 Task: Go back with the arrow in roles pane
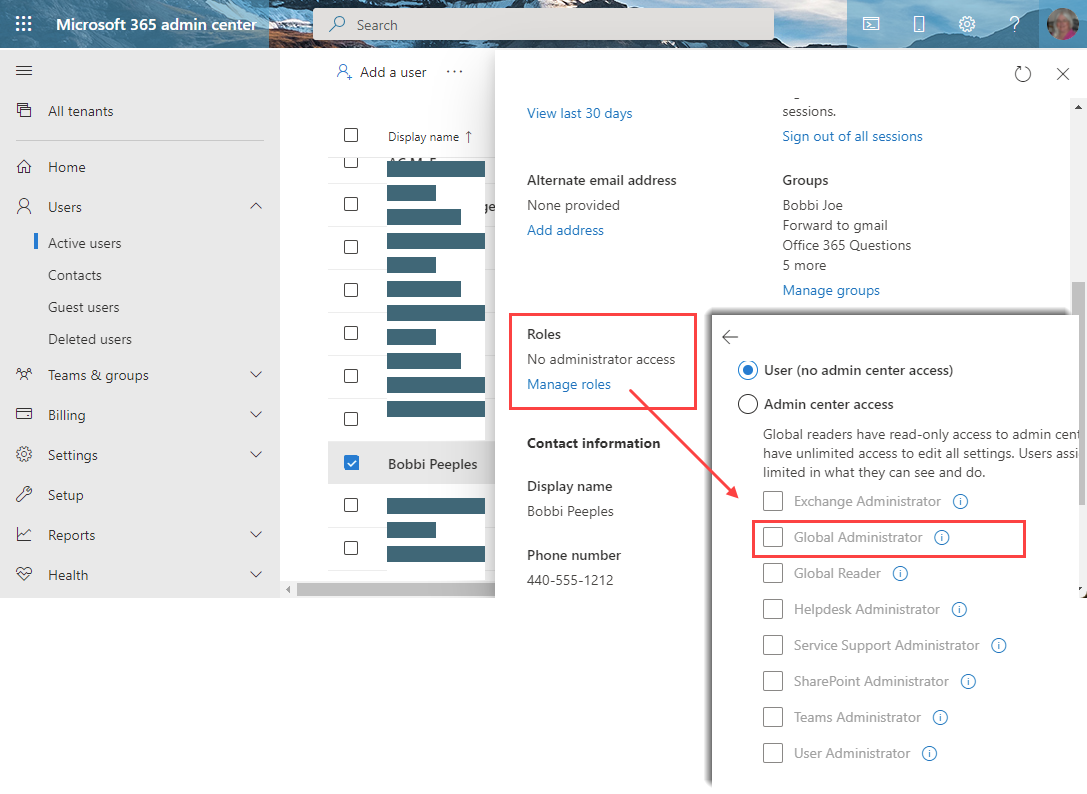(730, 337)
